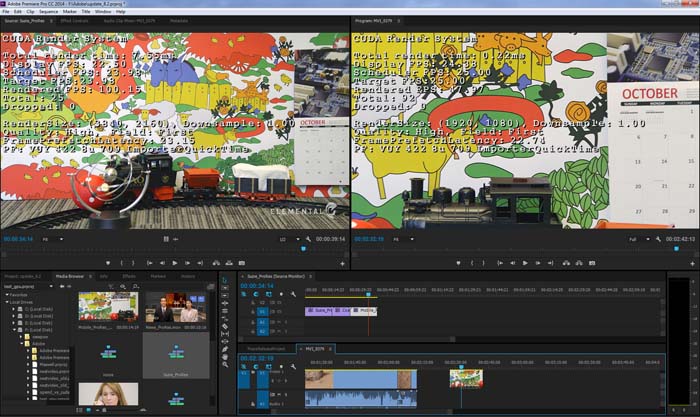This screenshot has width=700, height=417.
Task: Open Source monitor settings wrench
Action: pyautogui.click(x=308, y=239)
